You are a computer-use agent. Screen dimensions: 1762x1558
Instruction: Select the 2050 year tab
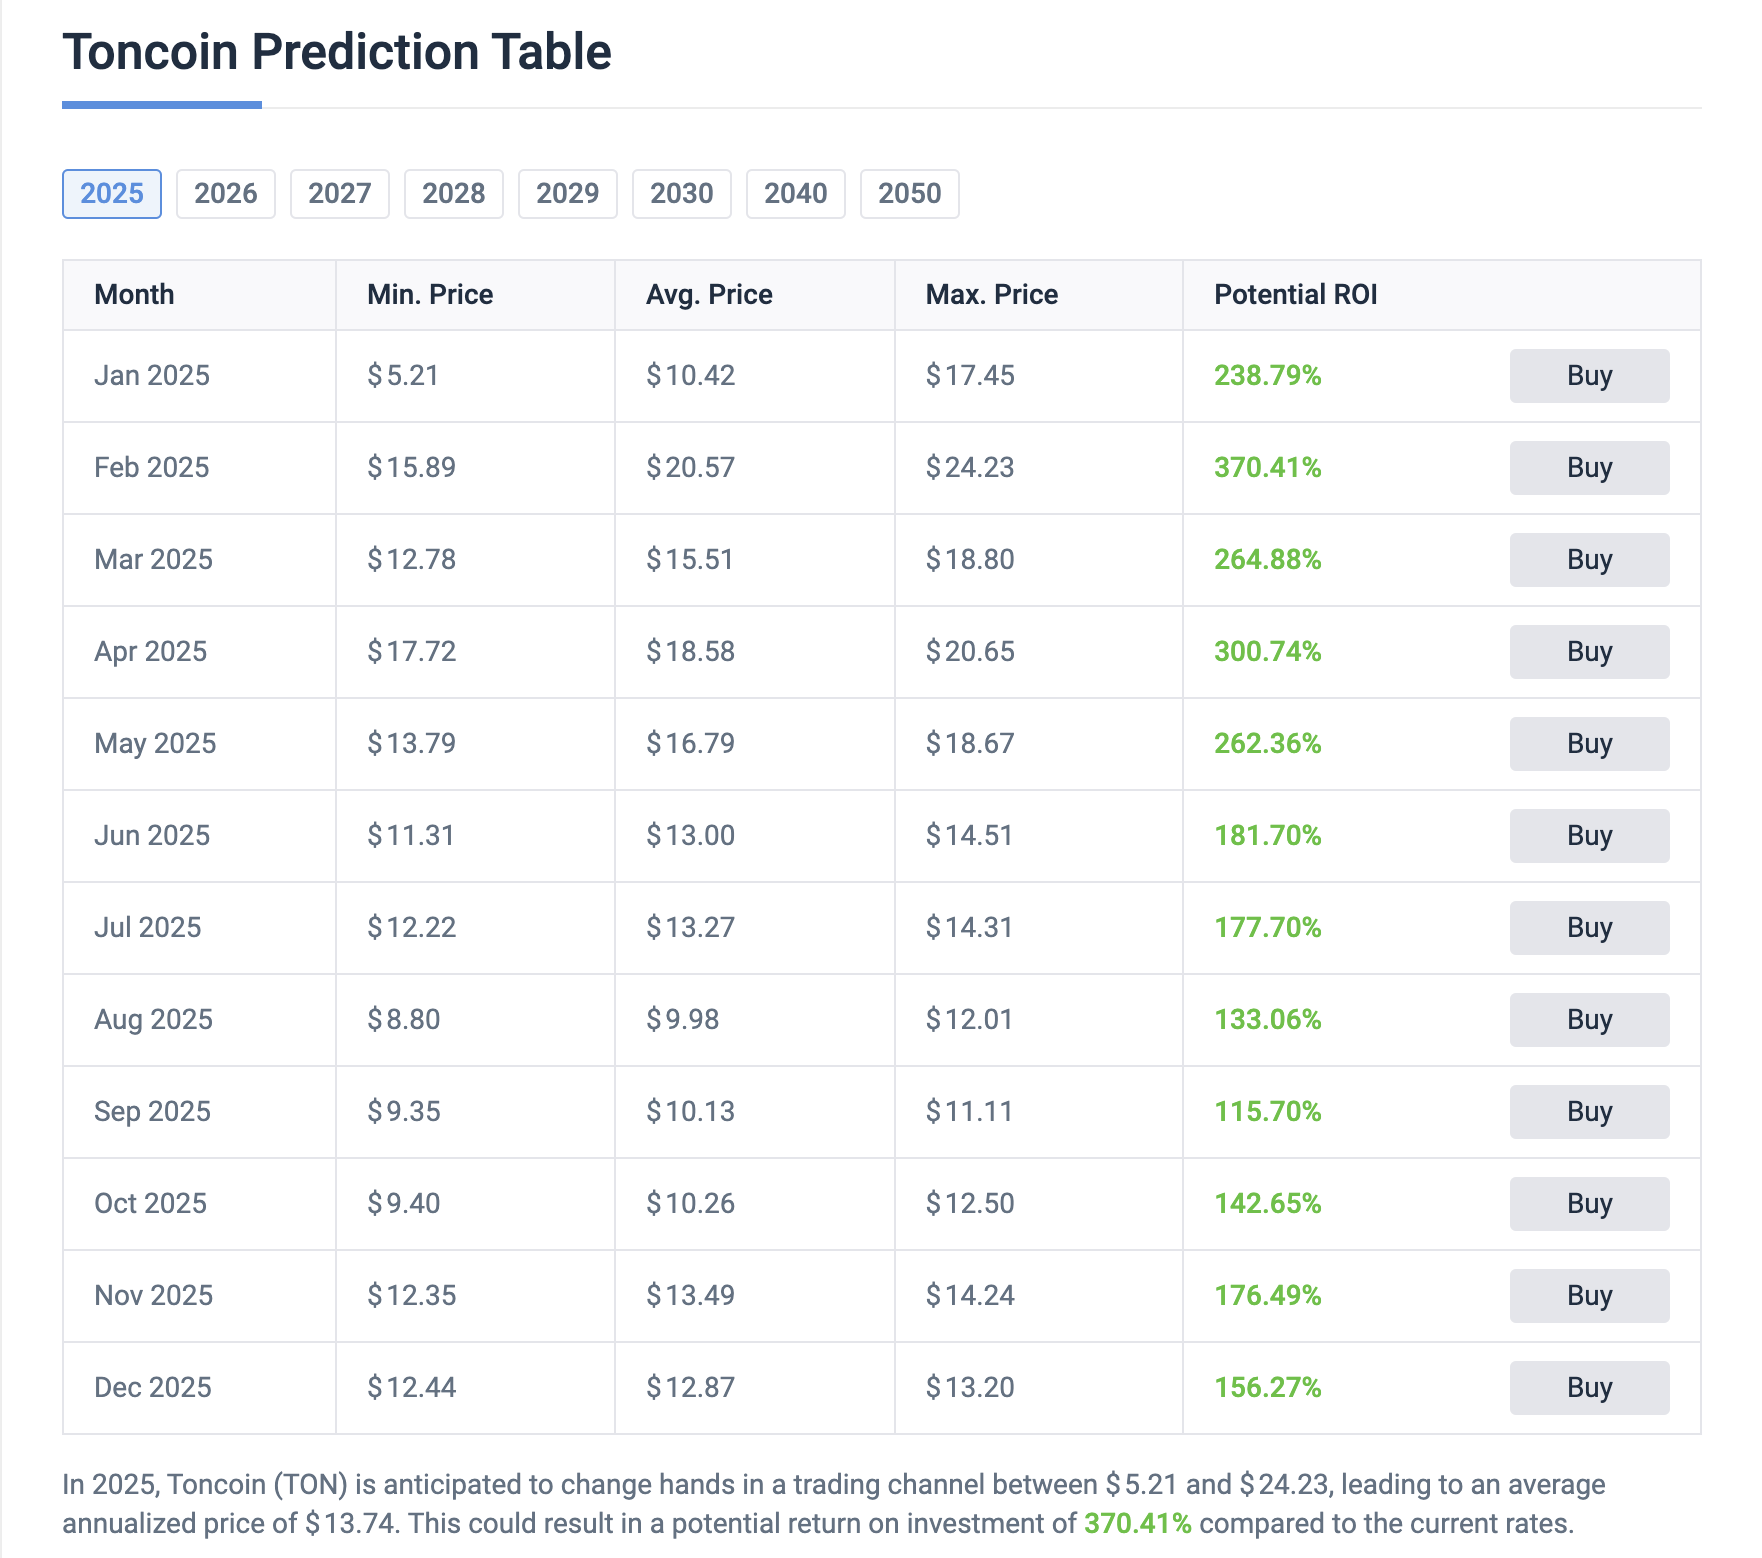coord(910,193)
